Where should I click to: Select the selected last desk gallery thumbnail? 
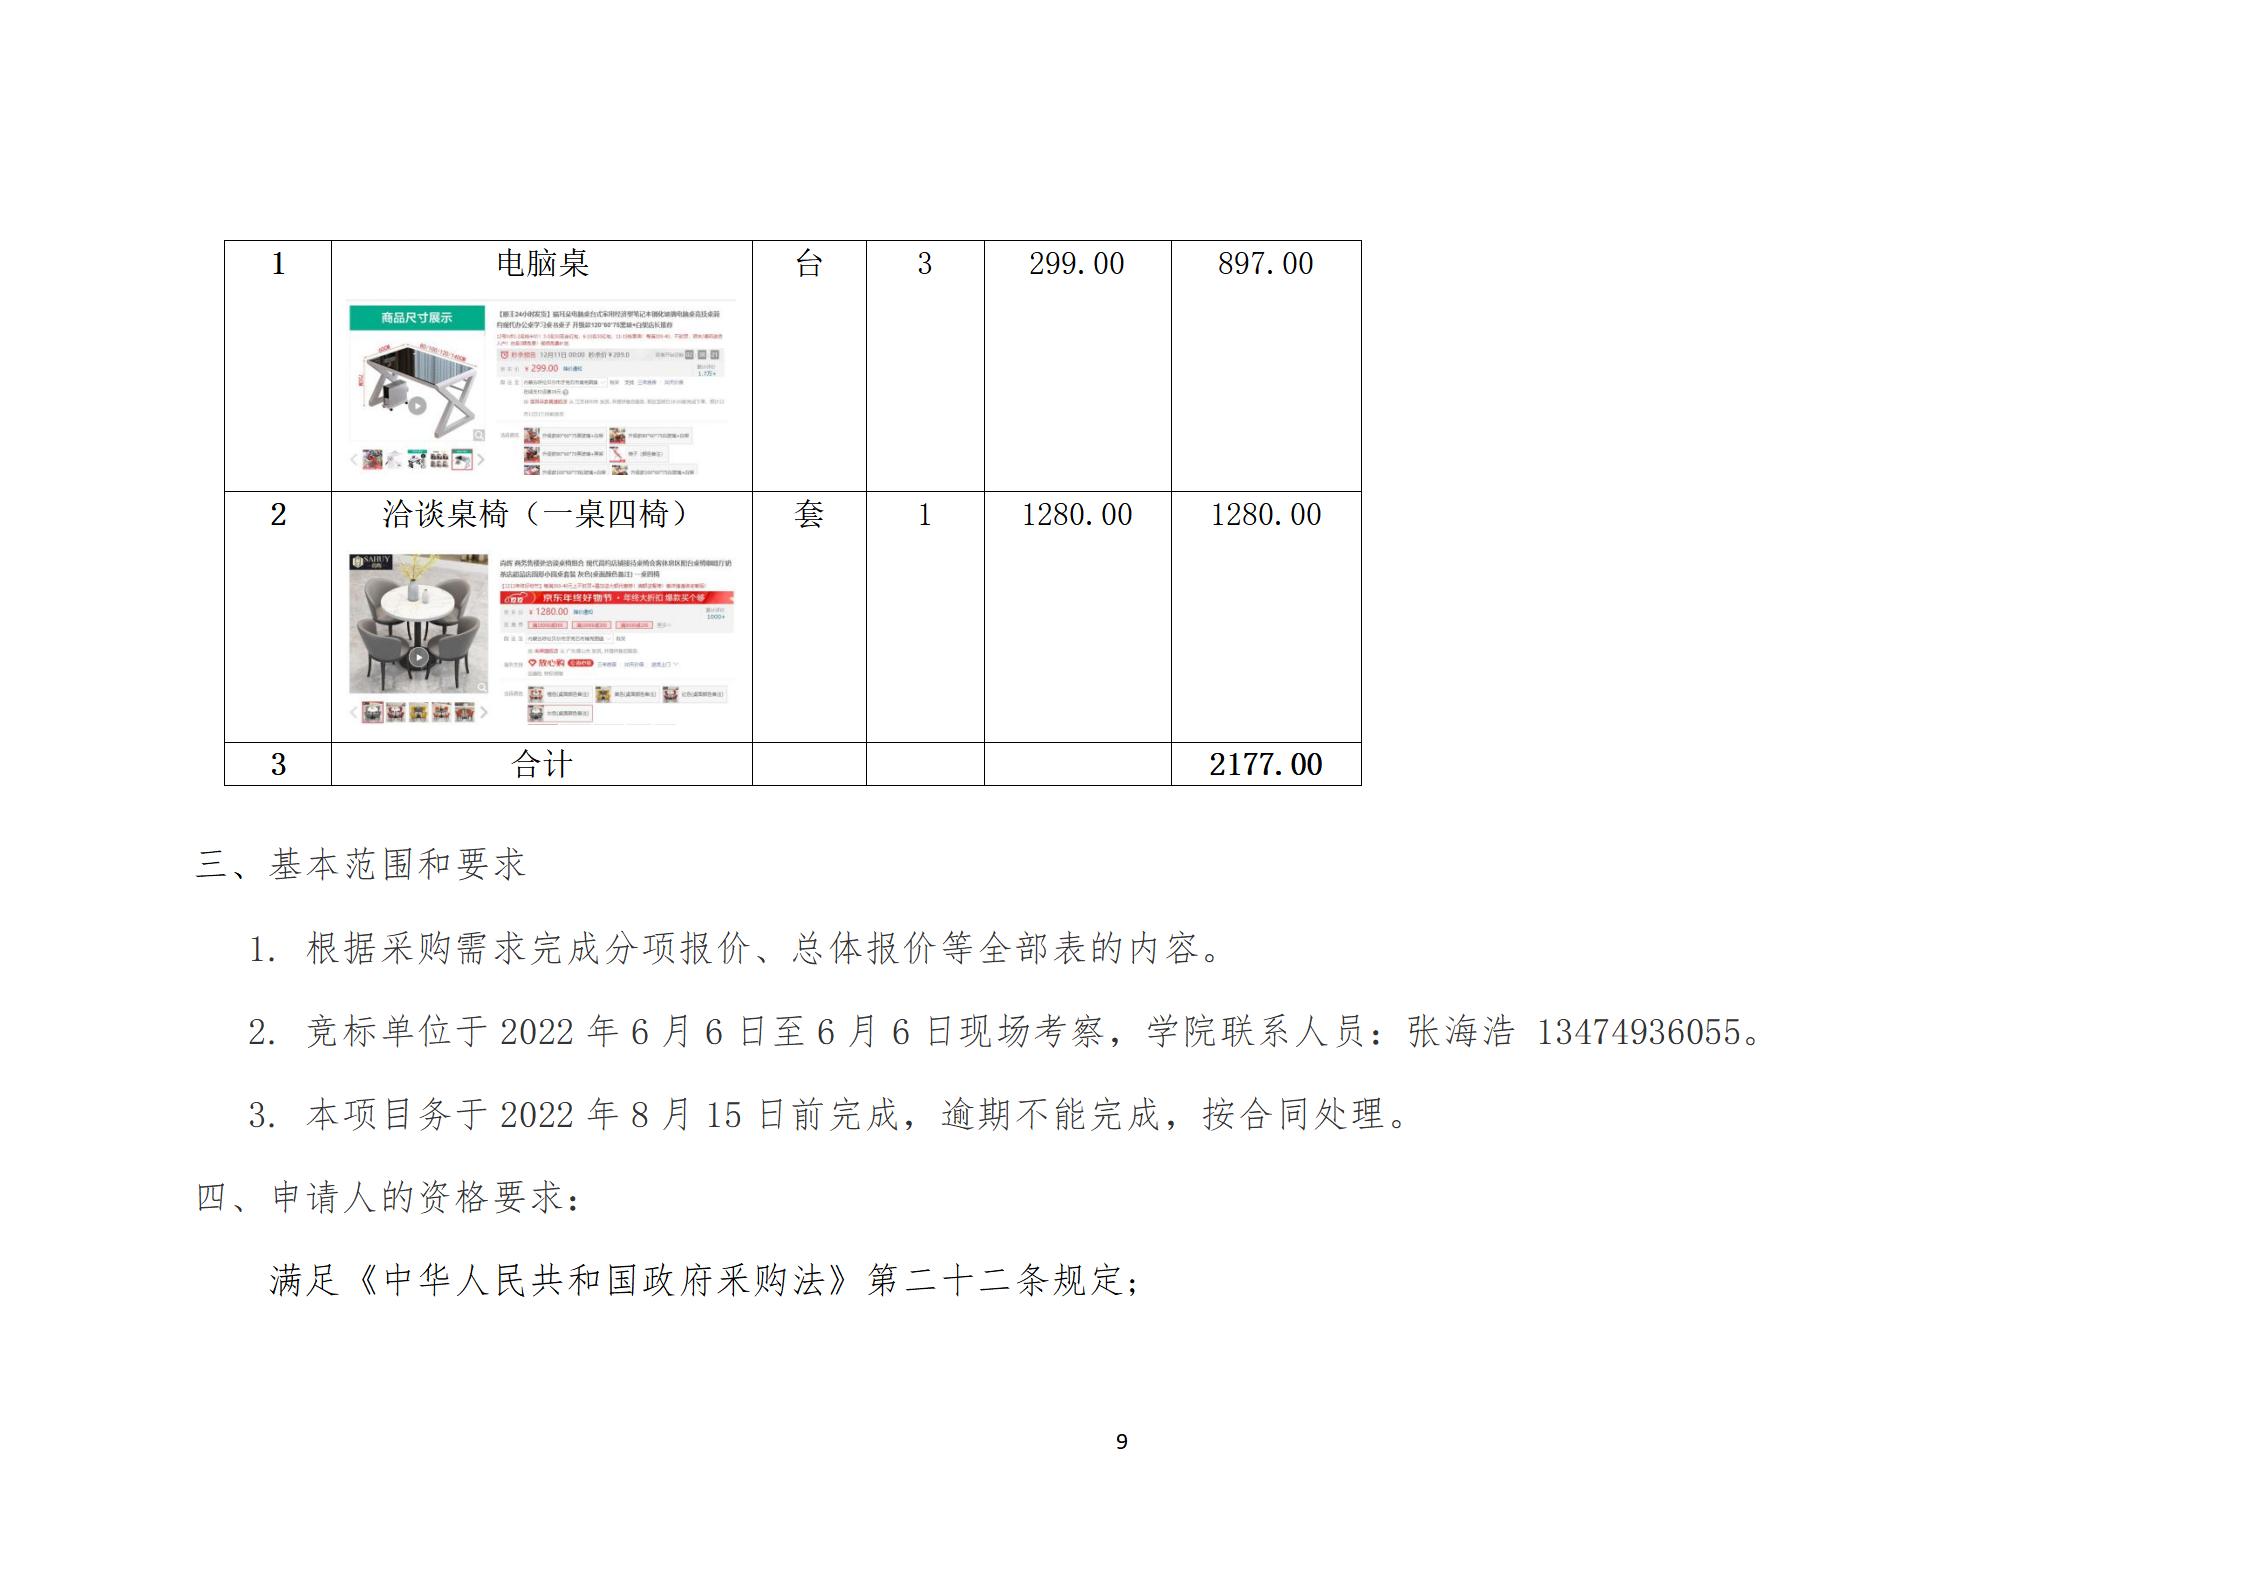tap(461, 460)
